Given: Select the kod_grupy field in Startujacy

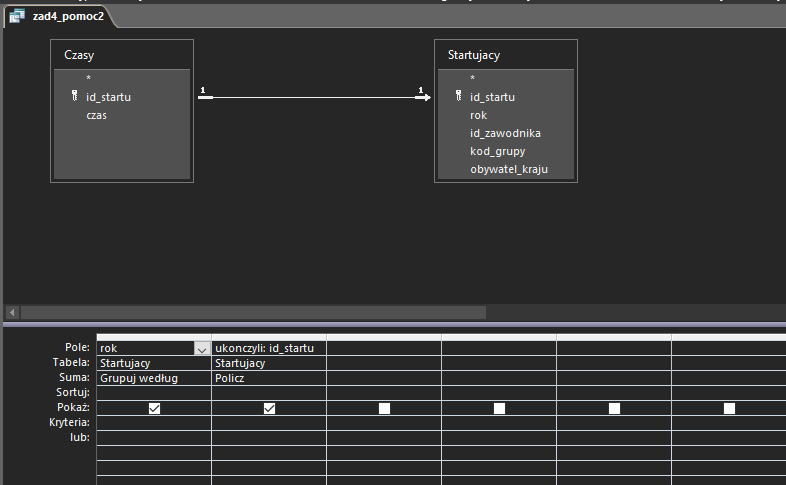Looking at the screenshot, I should pyautogui.click(x=497, y=151).
